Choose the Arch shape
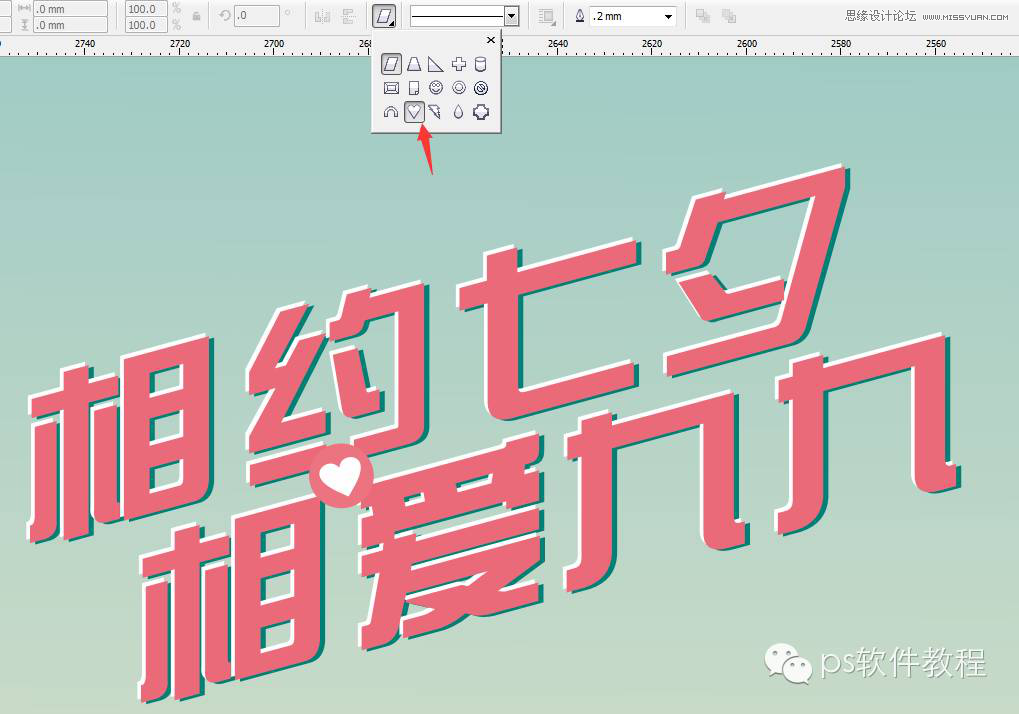The height and width of the screenshot is (714, 1019). (x=391, y=112)
